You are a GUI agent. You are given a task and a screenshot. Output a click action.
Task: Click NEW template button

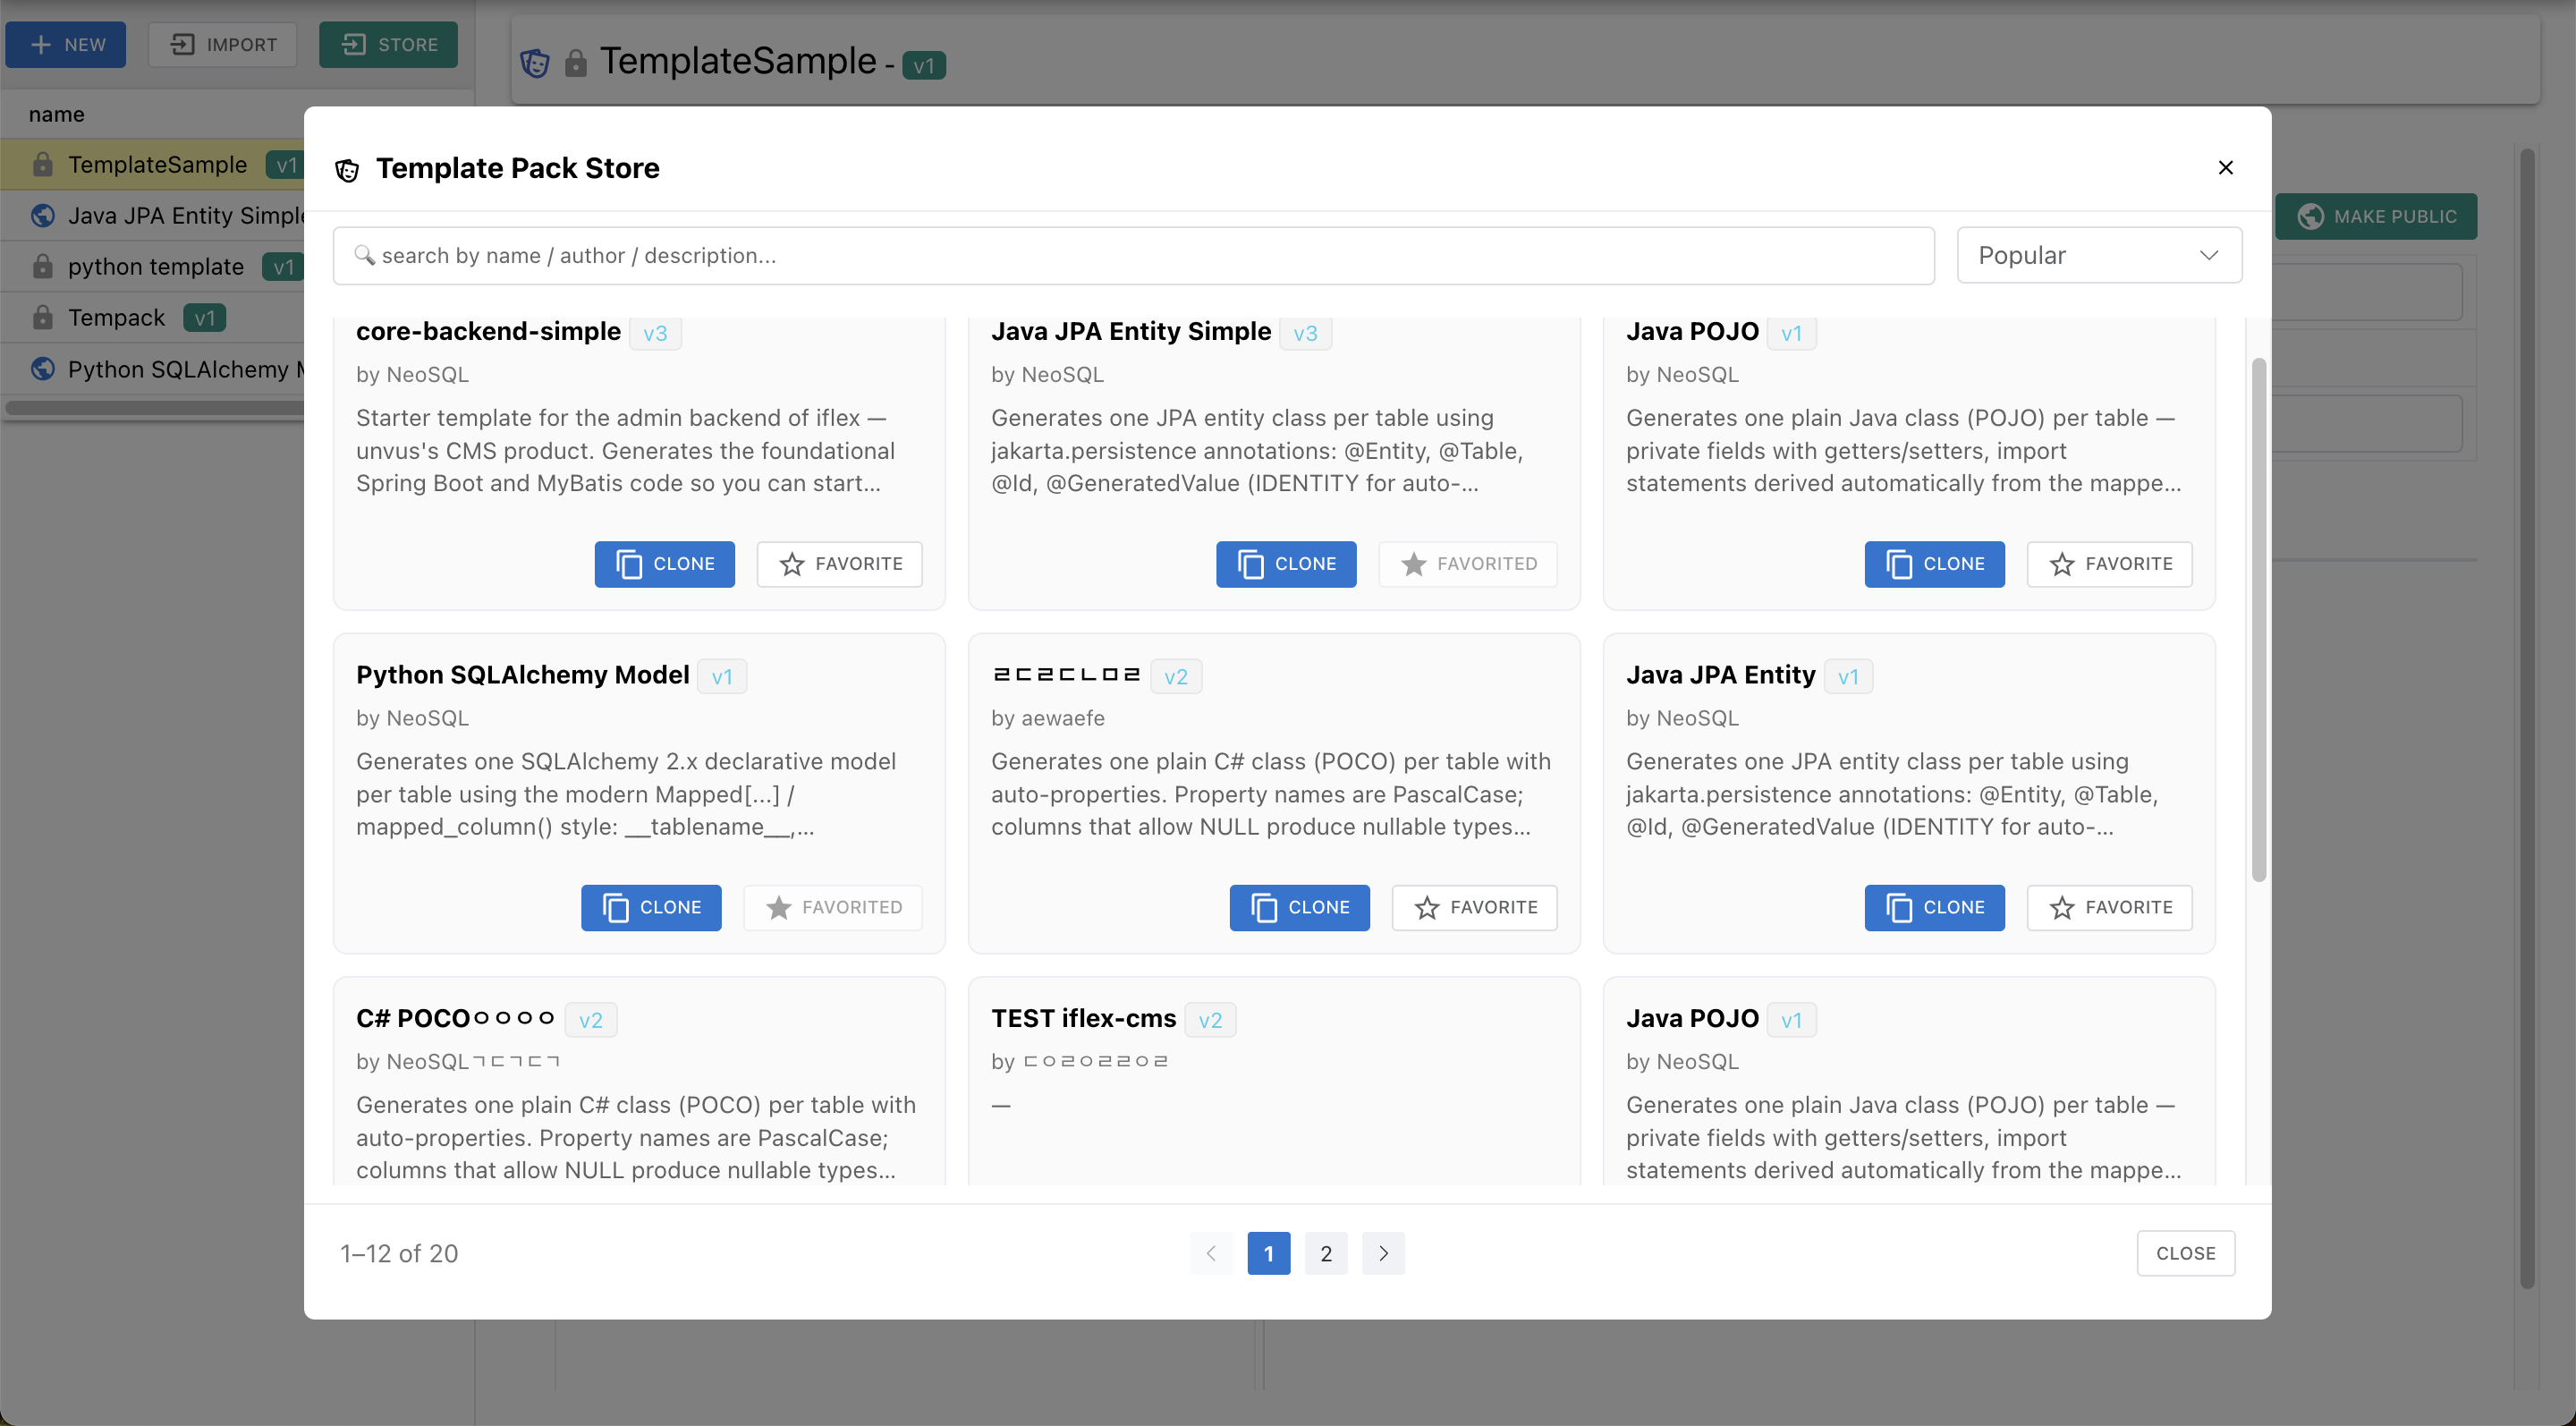(66, 44)
